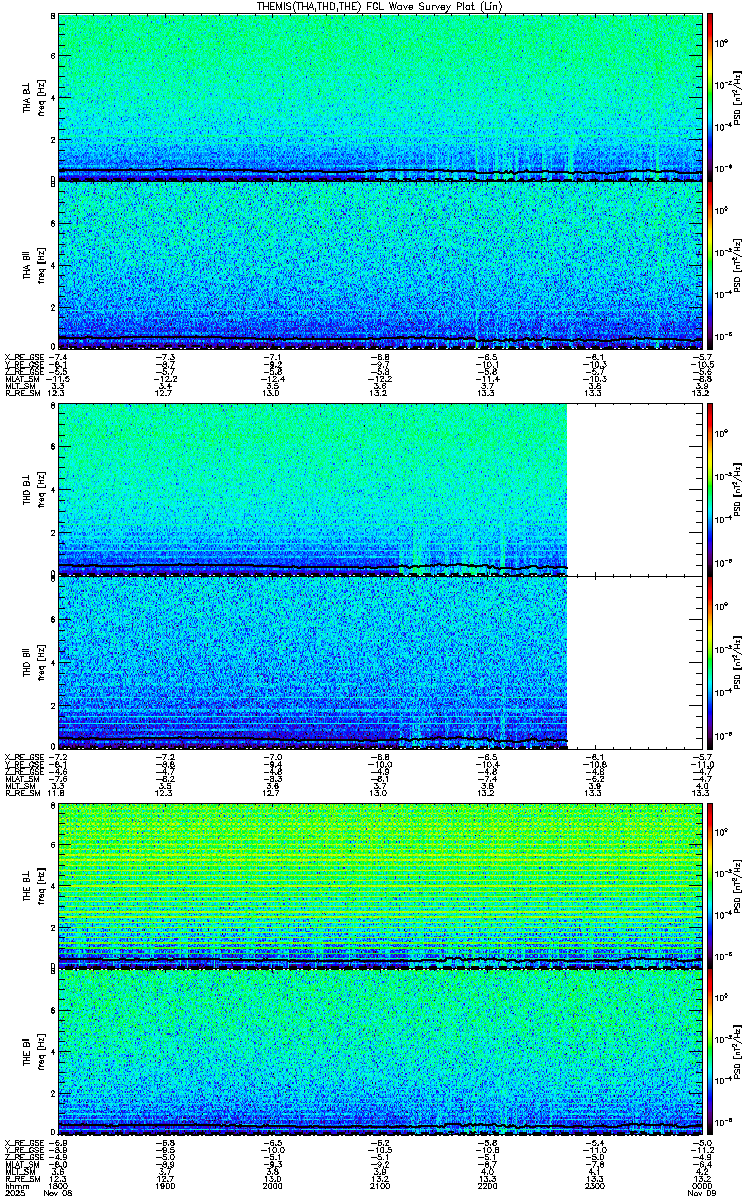
Task: Click the THA B⊥ freq [Hz] axis label
Action: 40,97
